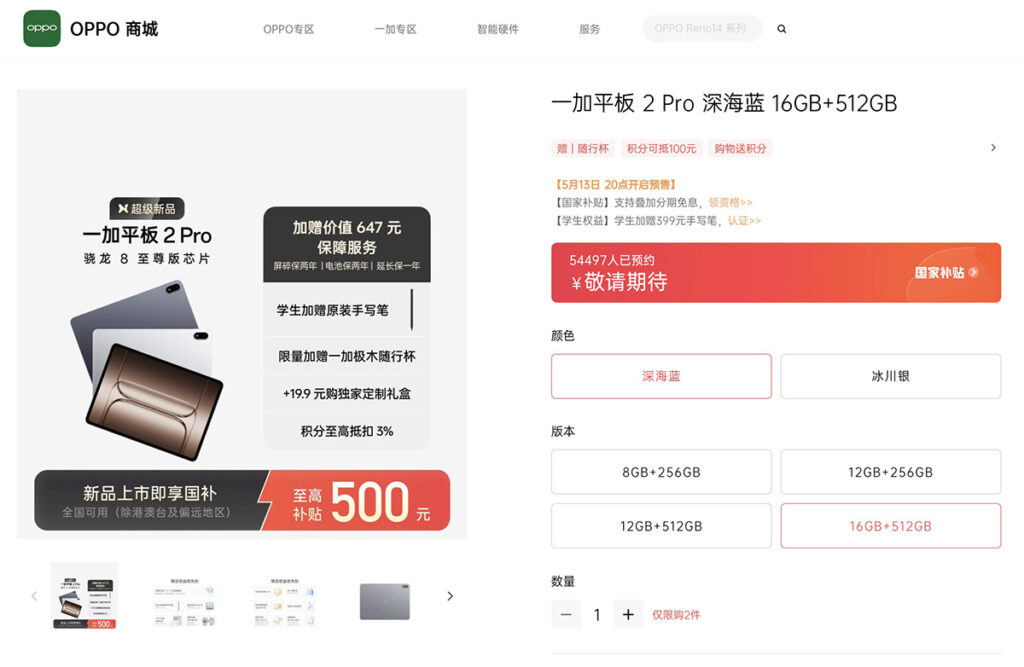
Task: Open the 一加专区 menu
Action: [x=395, y=29]
